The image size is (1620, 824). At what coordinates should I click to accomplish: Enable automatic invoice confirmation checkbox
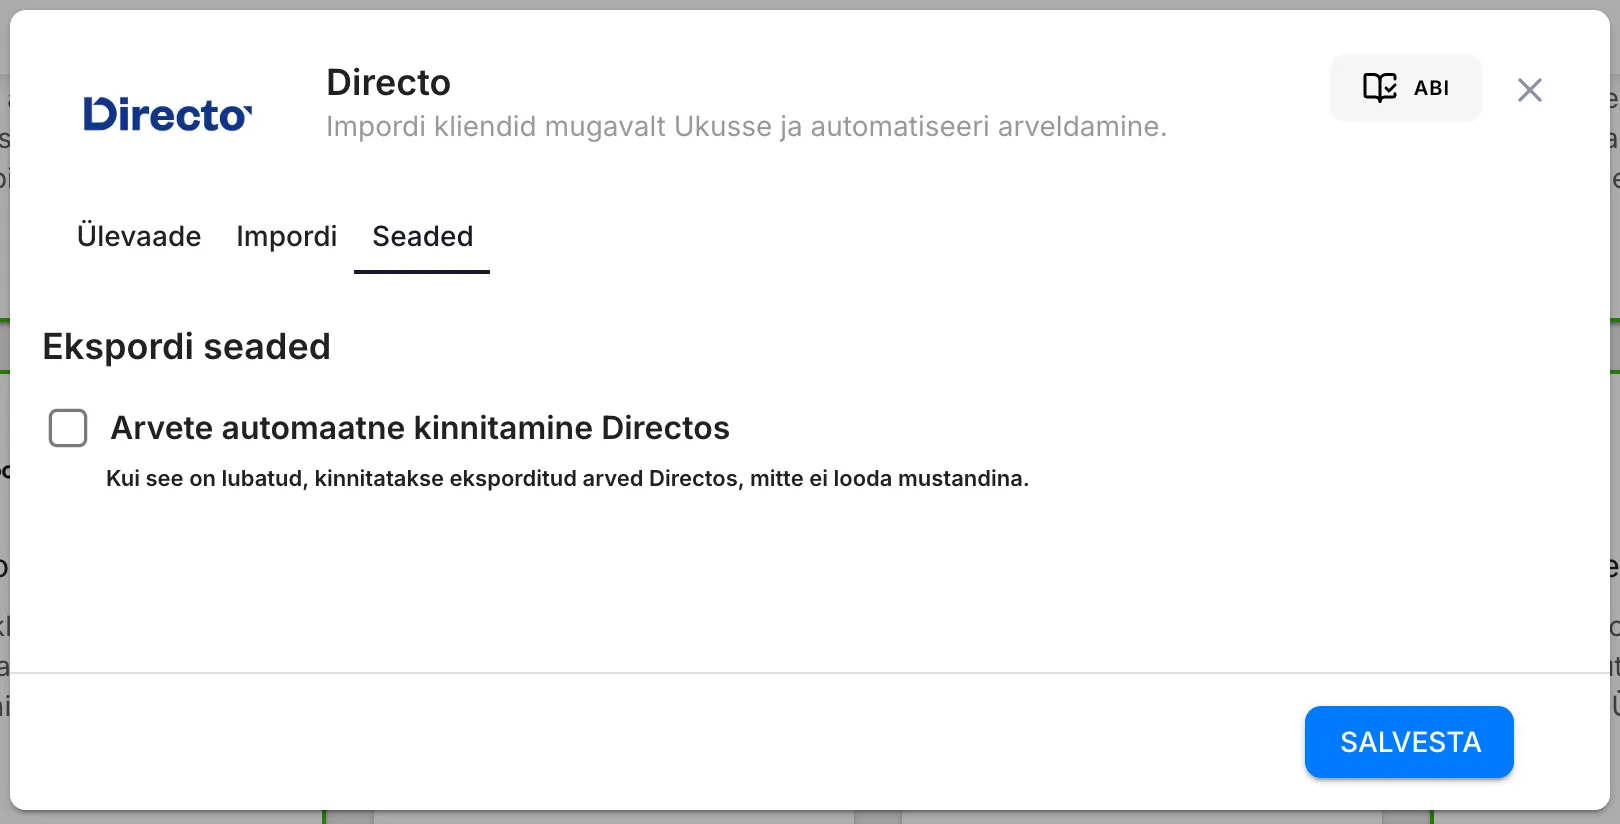[68, 428]
